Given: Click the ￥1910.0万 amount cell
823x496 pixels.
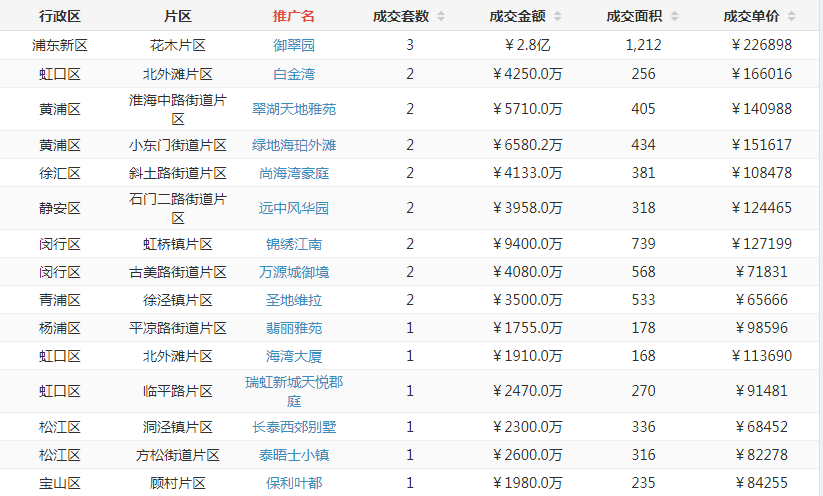Looking at the screenshot, I should pos(527,356).
